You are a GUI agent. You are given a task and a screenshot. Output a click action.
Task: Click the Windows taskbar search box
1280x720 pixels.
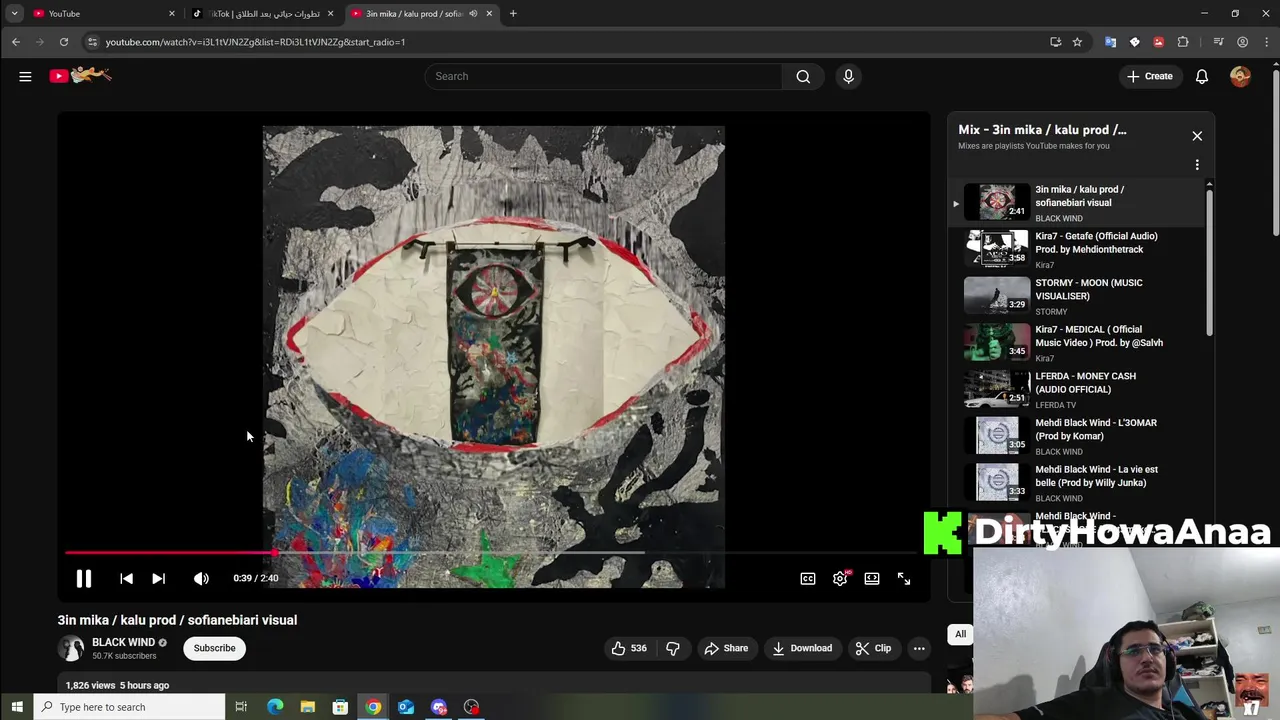(x=129, y=707)
